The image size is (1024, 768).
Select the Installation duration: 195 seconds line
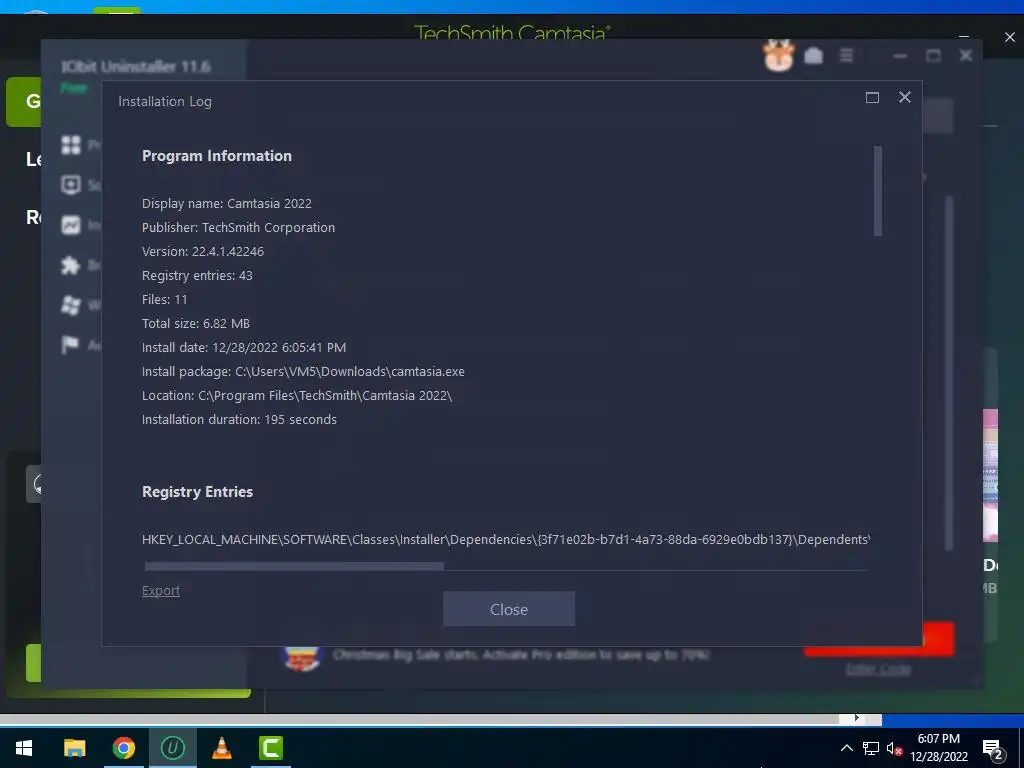tap(240, 419)
